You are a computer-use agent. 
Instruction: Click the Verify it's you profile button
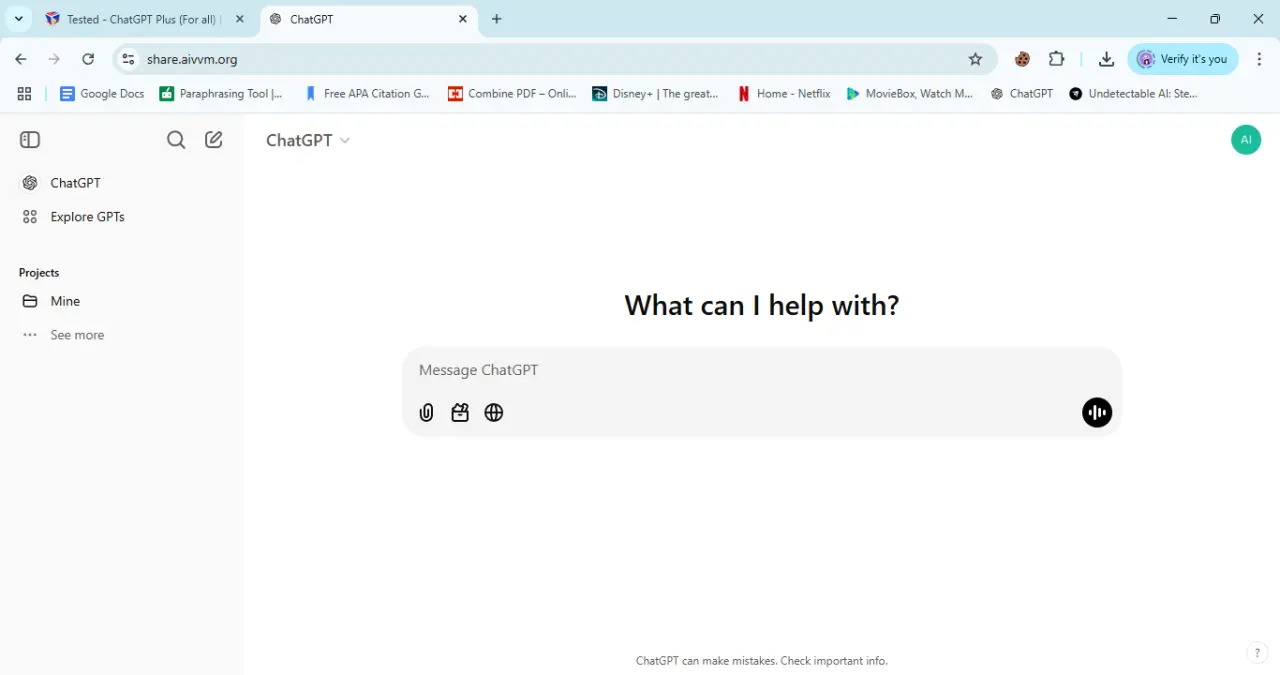pyautogui.click(x=1183, y=59)
